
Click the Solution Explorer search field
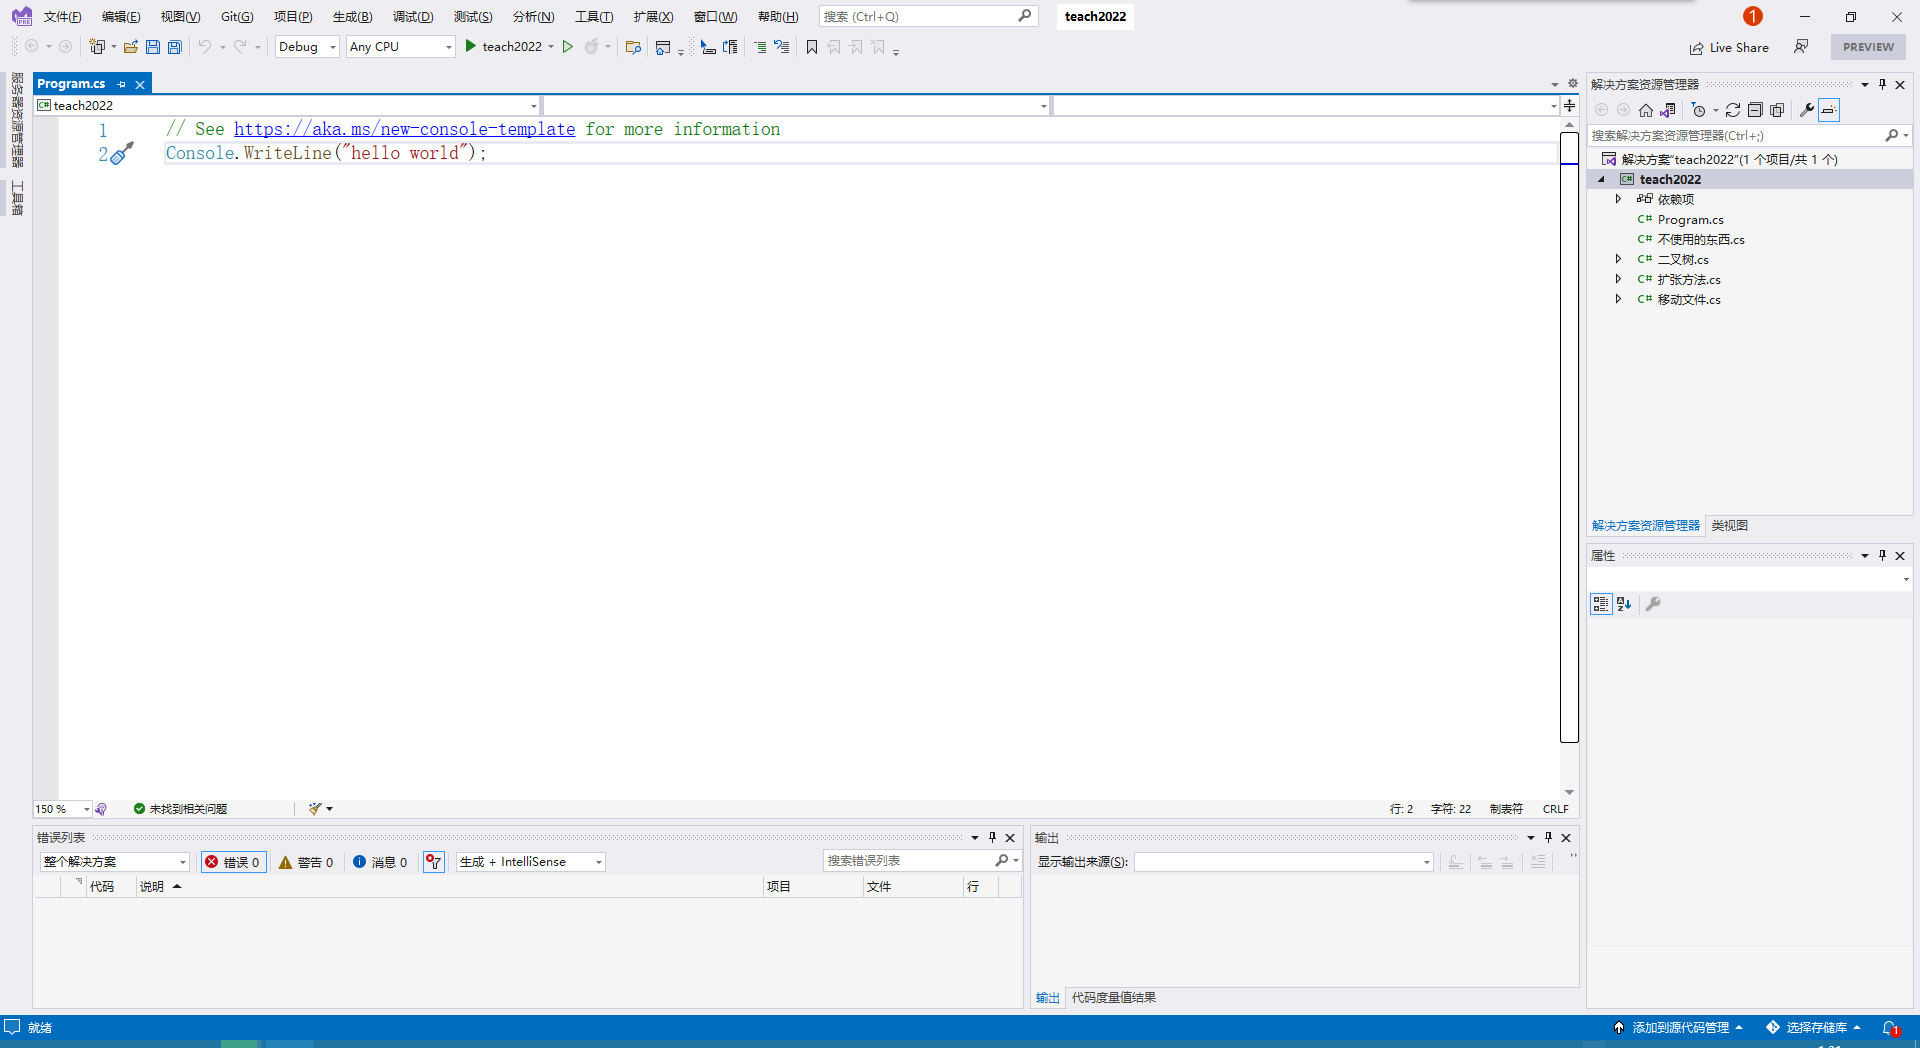point(1735,136)
